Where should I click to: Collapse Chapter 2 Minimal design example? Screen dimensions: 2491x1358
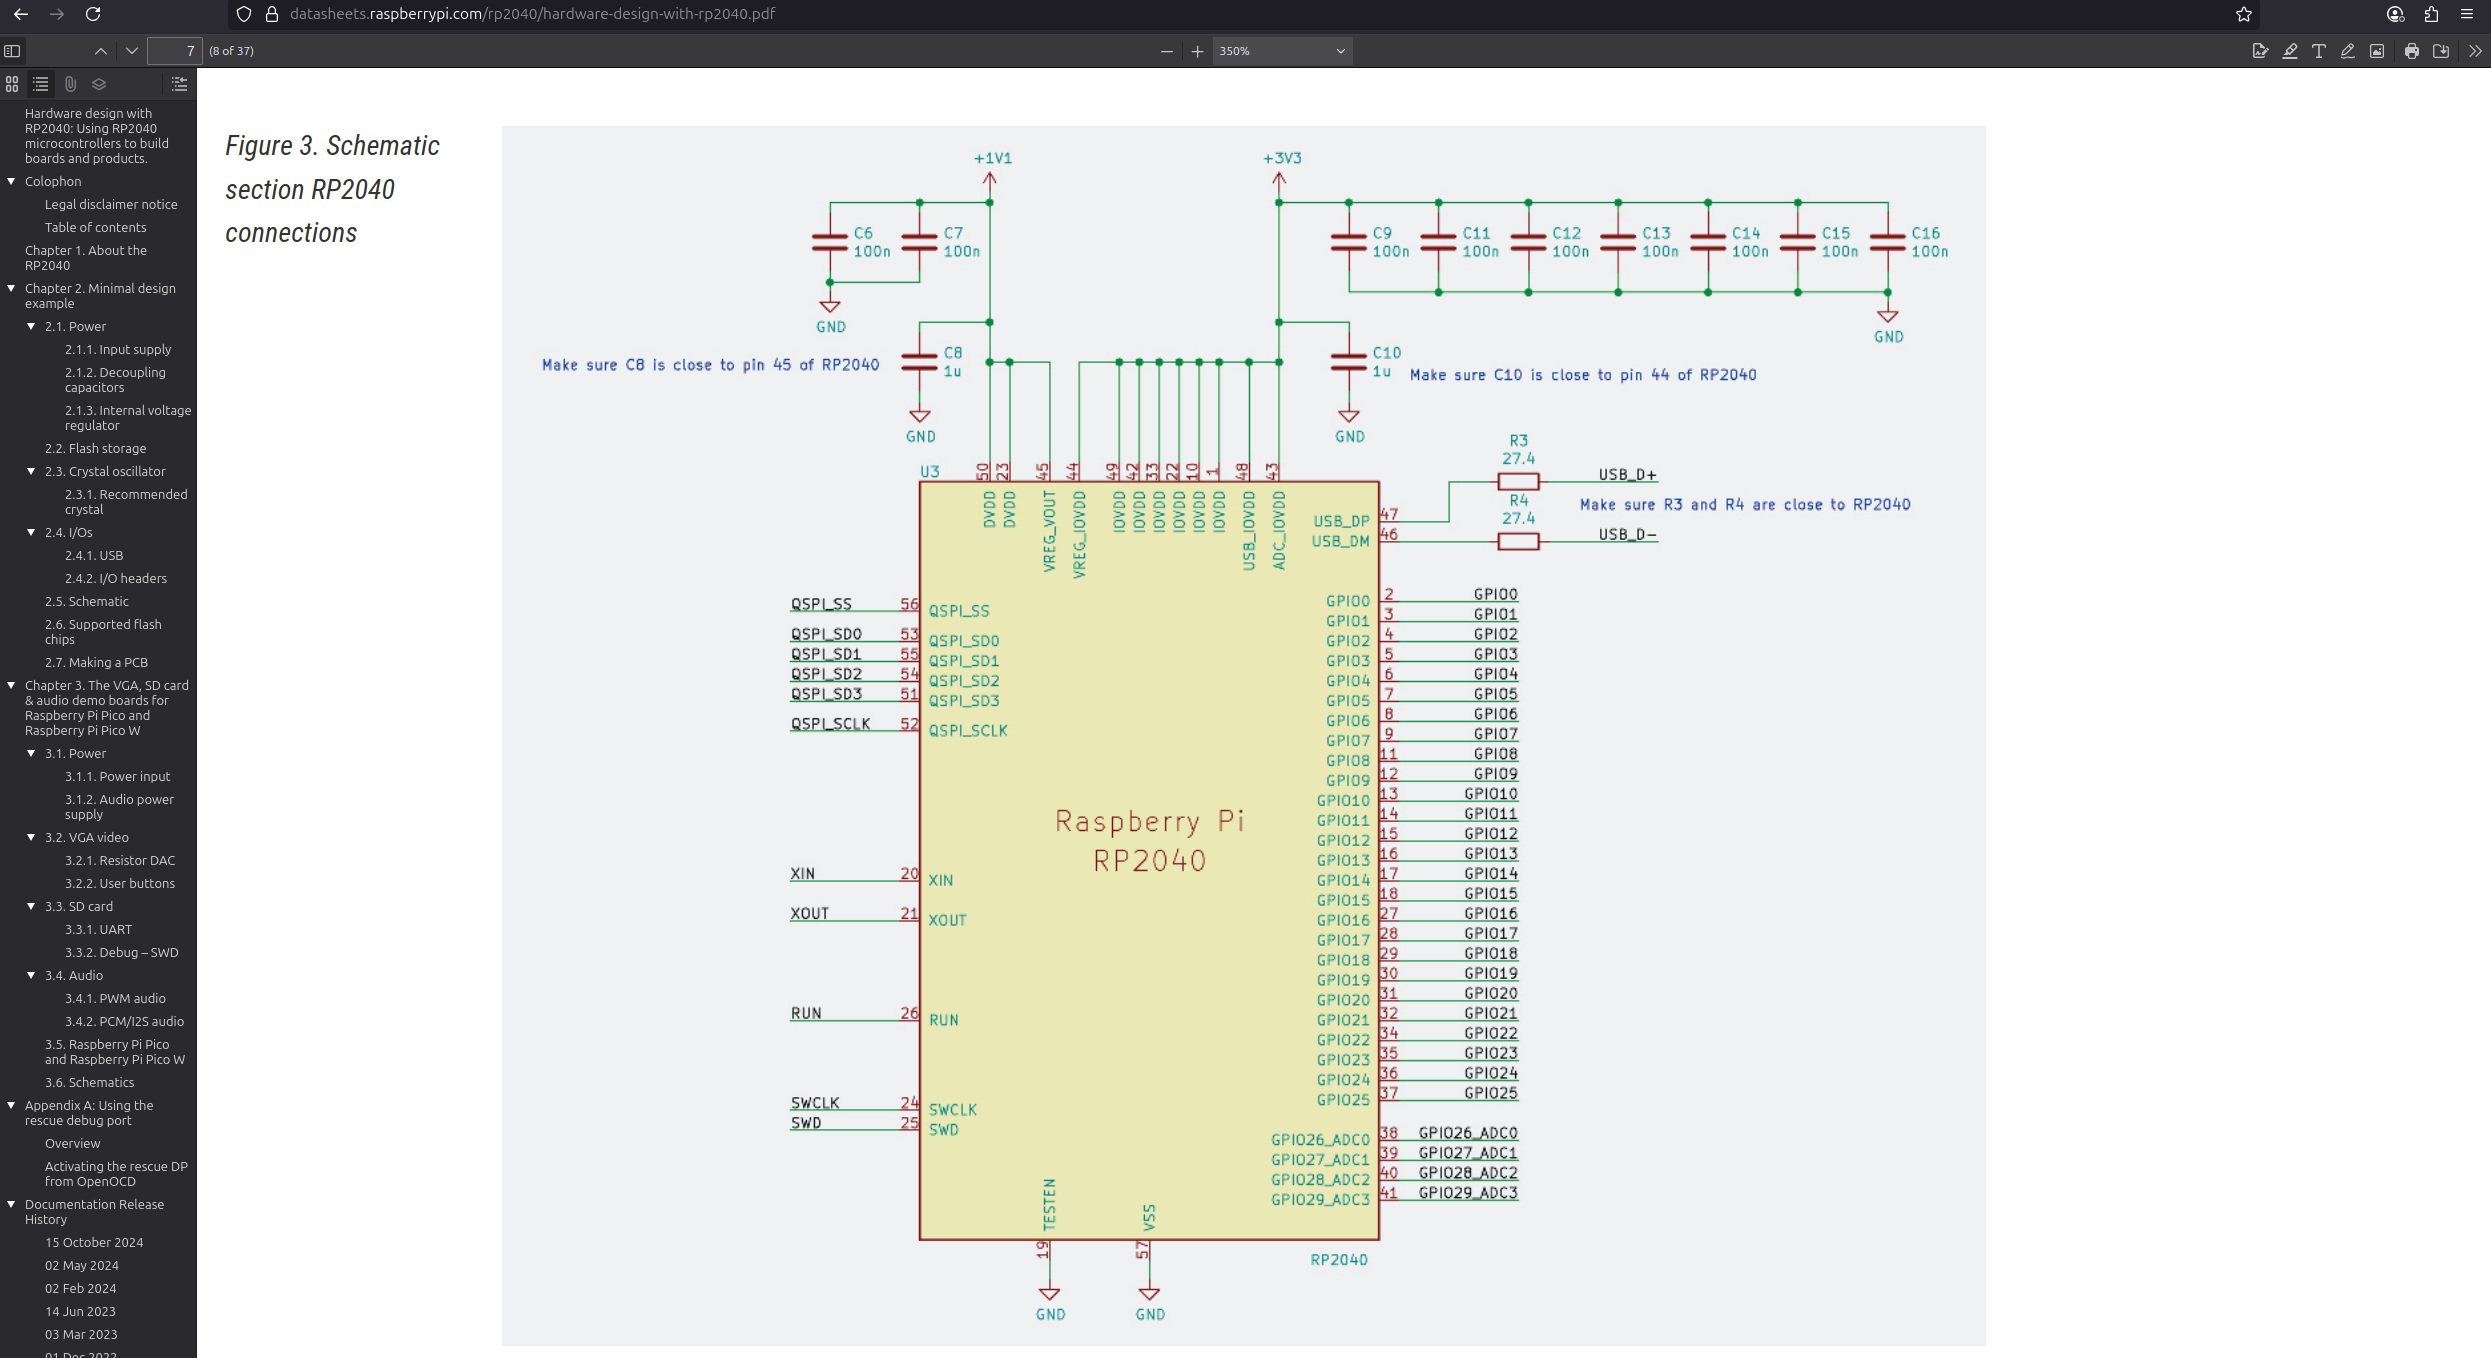click(11, 288)
